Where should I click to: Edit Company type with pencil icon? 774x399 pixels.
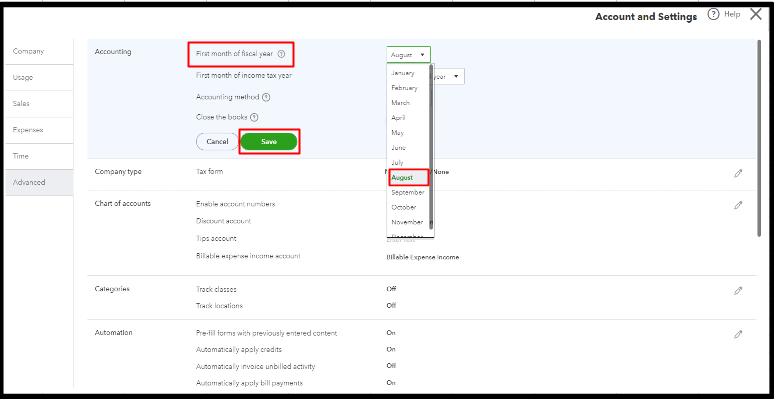[738, 173]
